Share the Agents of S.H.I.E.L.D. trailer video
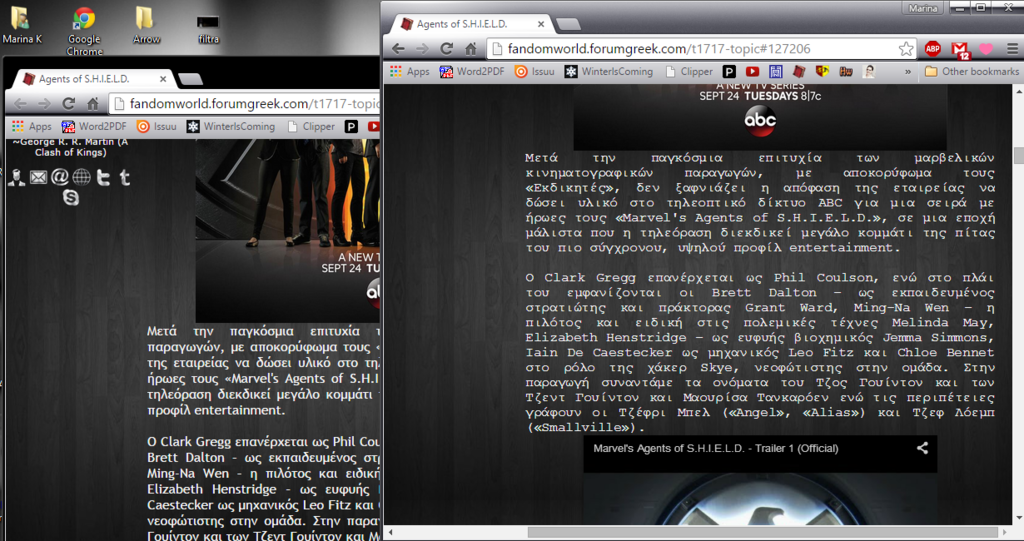 point(922,448)
